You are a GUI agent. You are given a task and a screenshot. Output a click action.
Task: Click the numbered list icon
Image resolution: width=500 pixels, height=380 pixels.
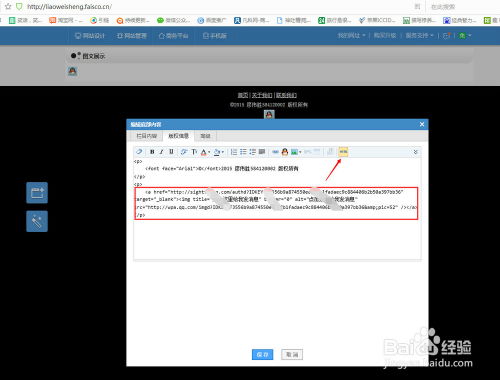234,152
